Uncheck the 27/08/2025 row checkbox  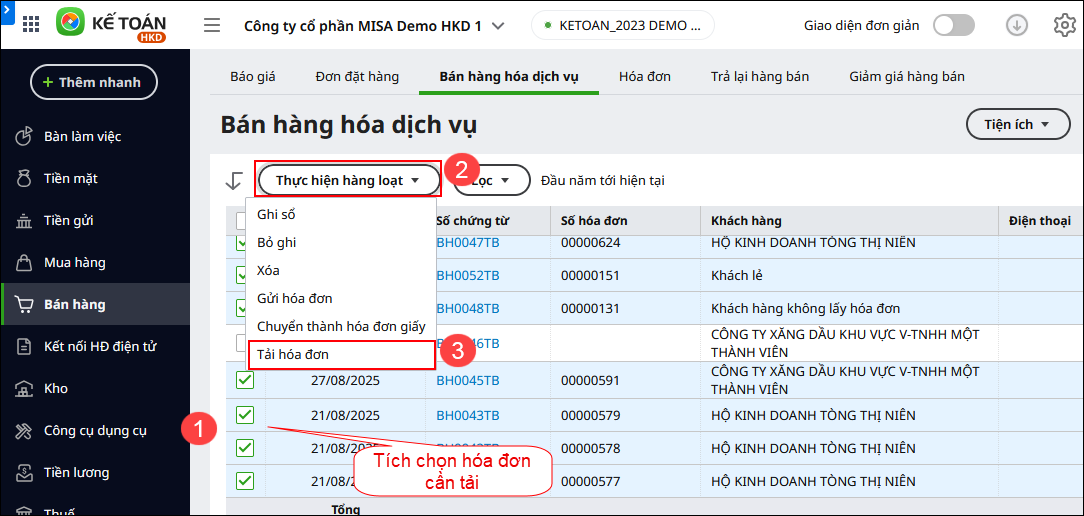click(245, 380)
